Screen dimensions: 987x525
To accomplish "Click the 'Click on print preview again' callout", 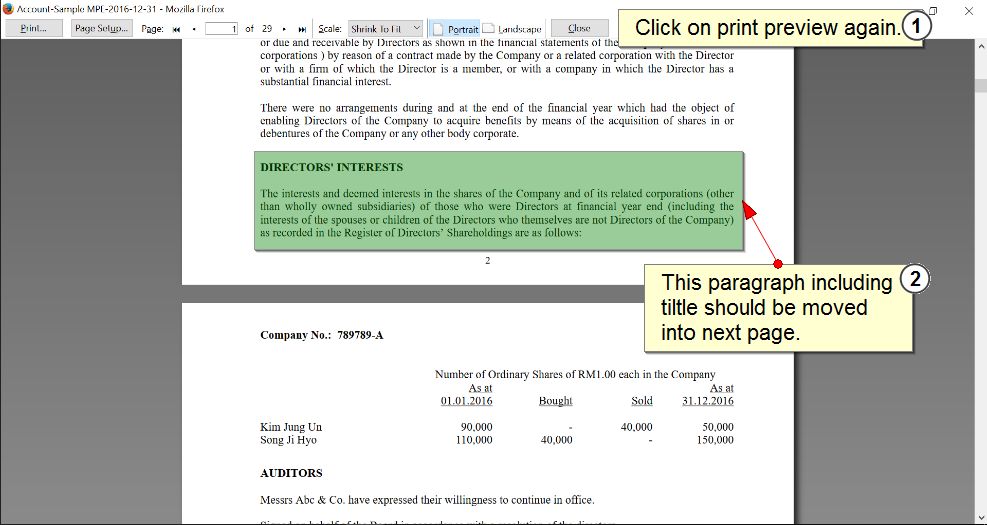I will click(765, 28).
